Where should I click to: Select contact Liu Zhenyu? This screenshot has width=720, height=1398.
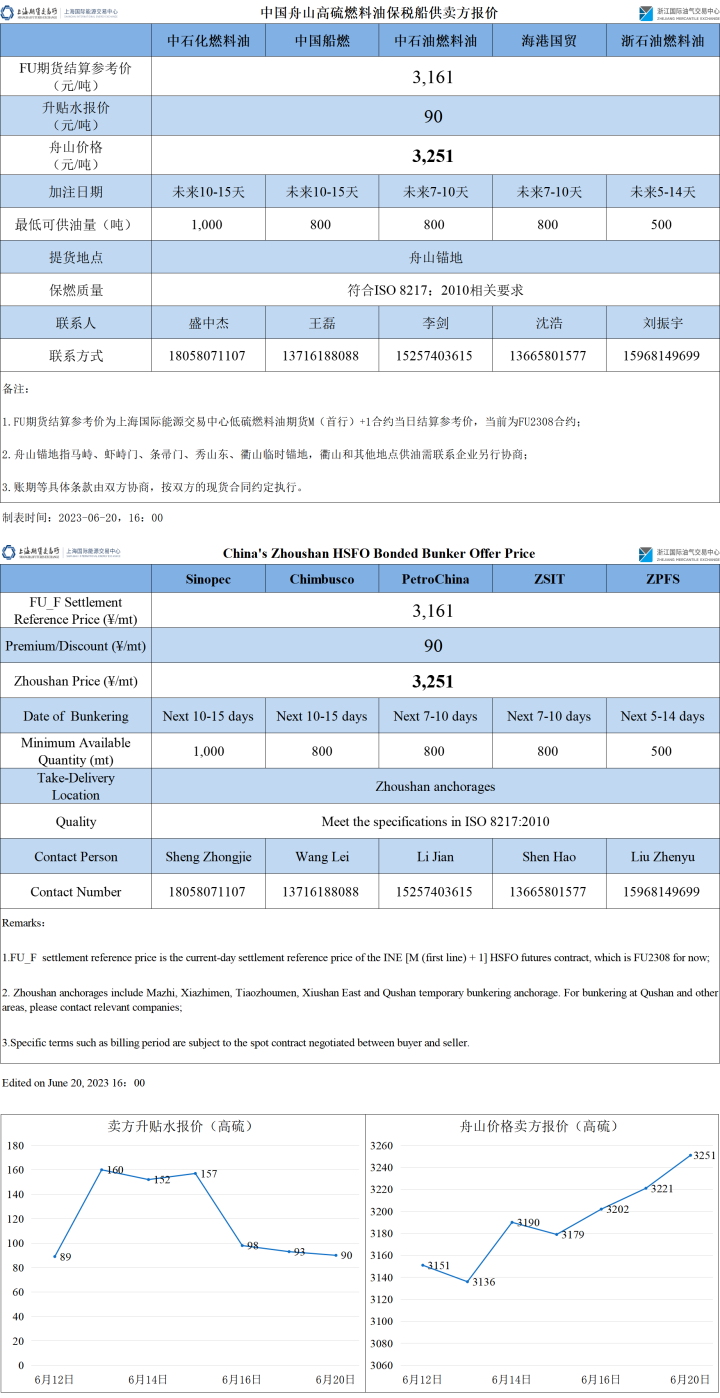coord(663,856)
